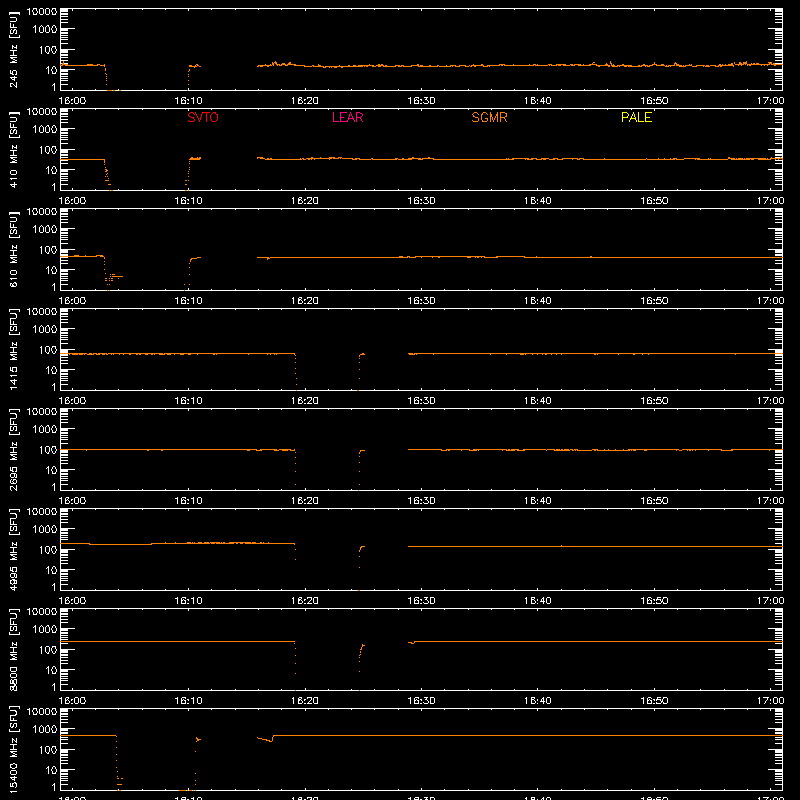The height and width of the screenshot is (800, 800).
Task: Click the 16:50 tick under the 2695 MHz plot
Action: [x=654, y=501]
